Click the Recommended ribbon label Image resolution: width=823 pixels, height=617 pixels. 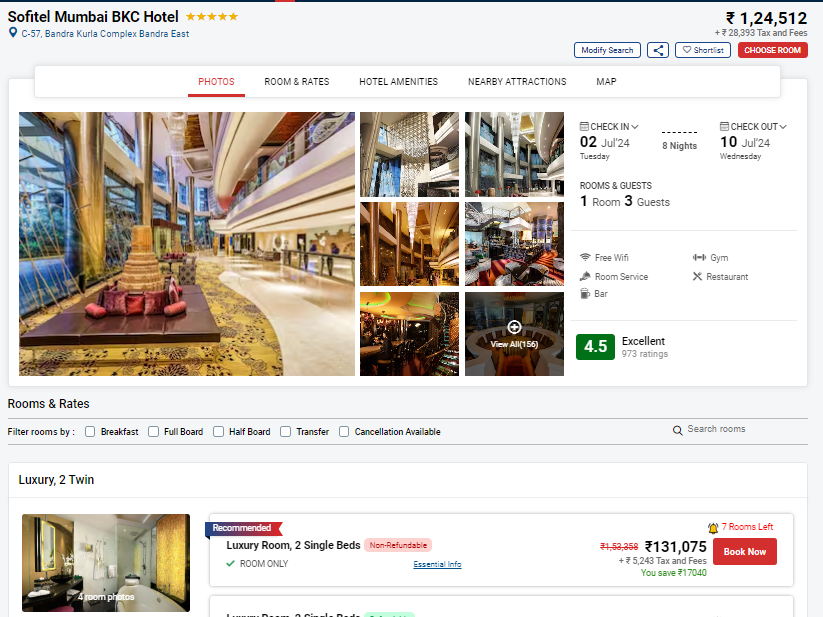tap(242, 528)
